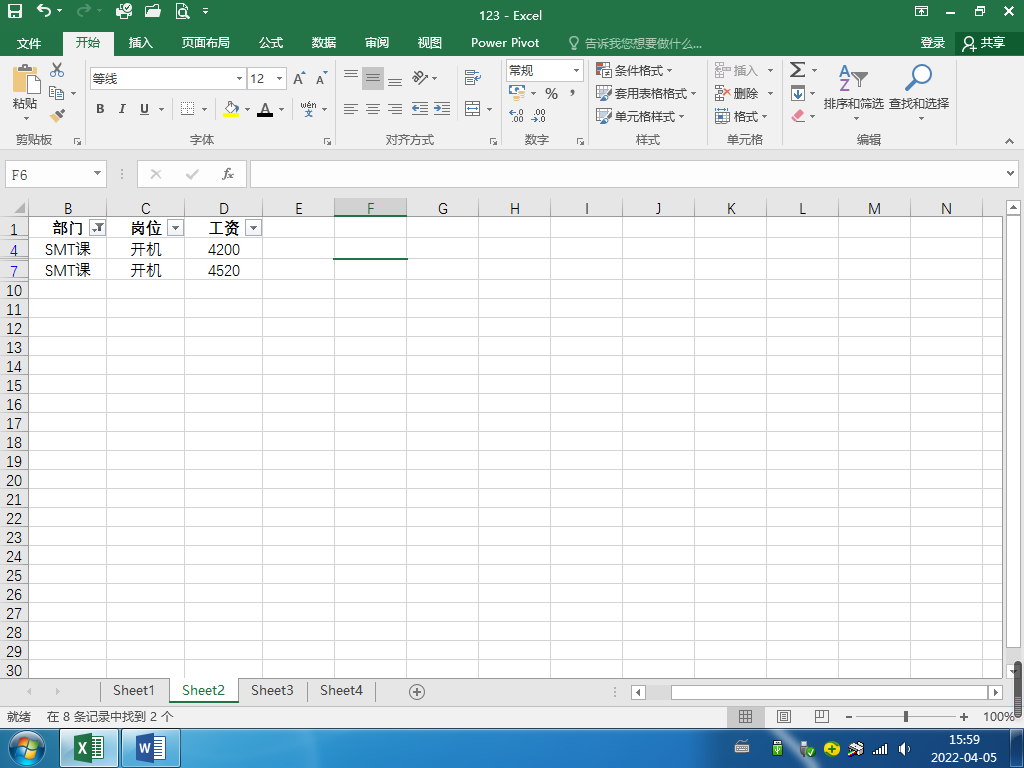Increase decimal places icon
This screenshot has width=1024, height=768.
[517, 116]
